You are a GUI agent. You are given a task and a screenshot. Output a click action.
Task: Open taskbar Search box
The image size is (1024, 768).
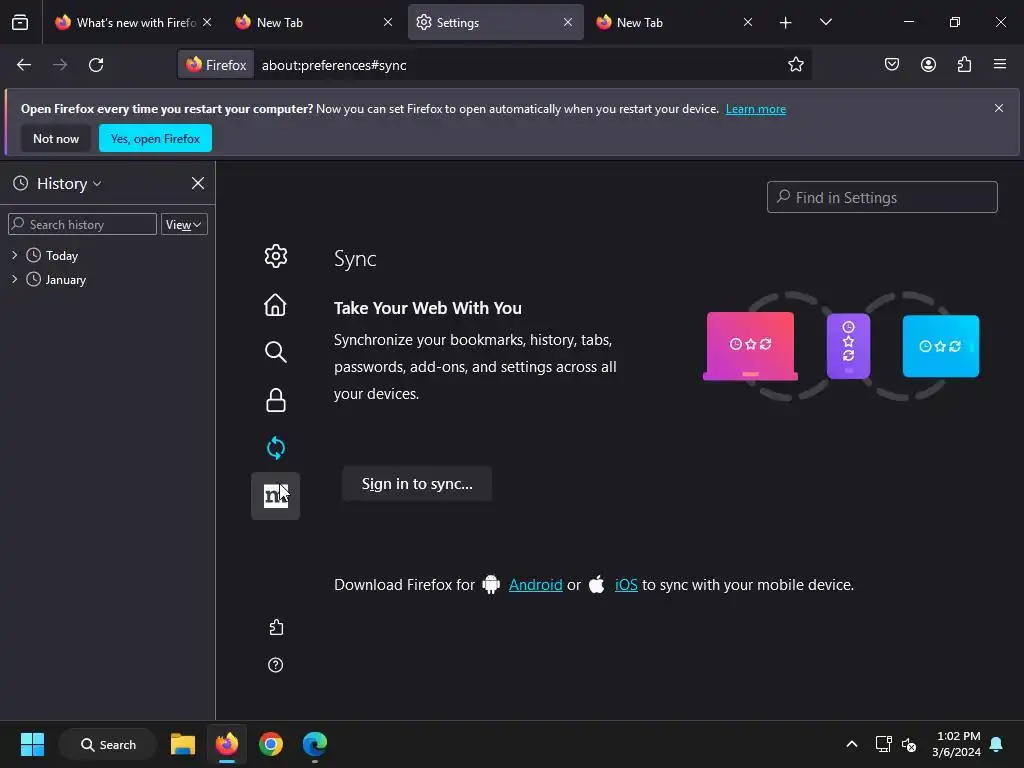108,745
